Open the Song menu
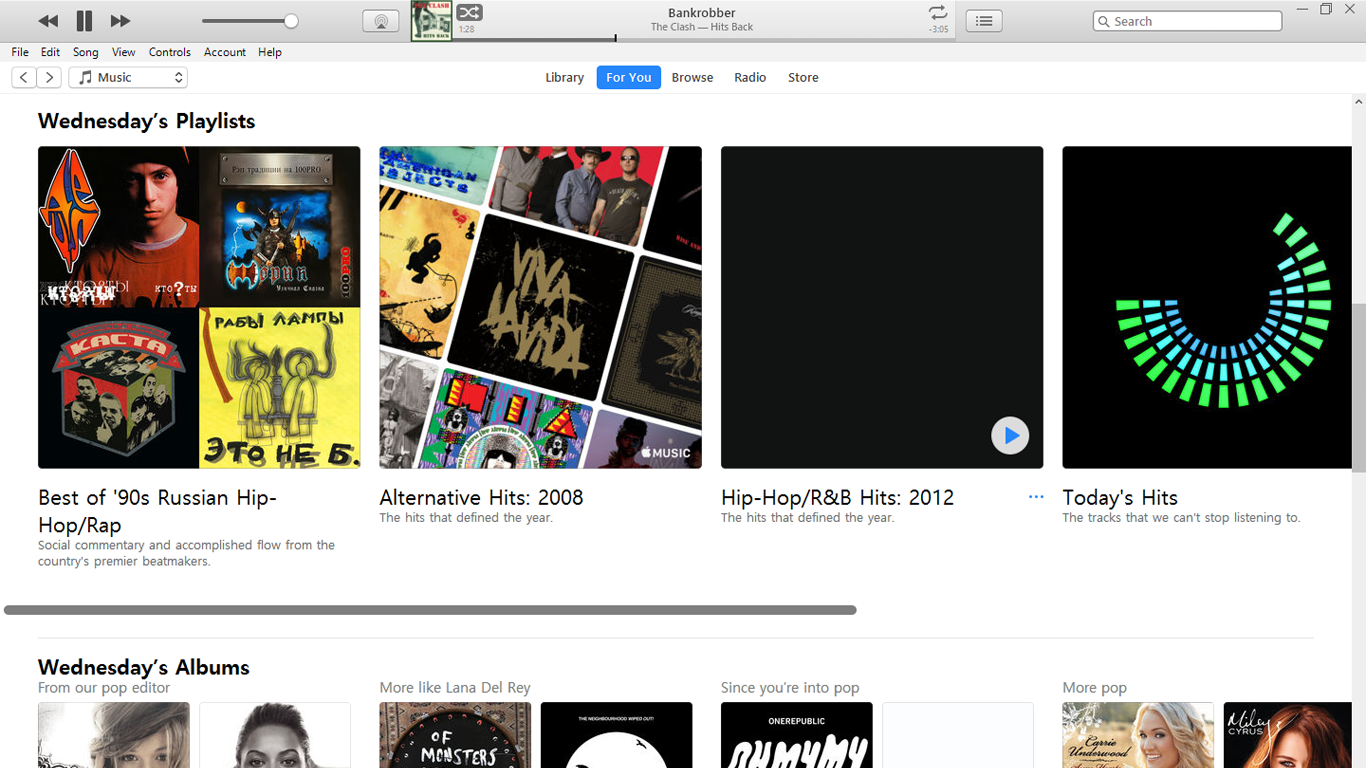Image resolution: width=1366 pixels, height=768 pixels. pos(86,52)
